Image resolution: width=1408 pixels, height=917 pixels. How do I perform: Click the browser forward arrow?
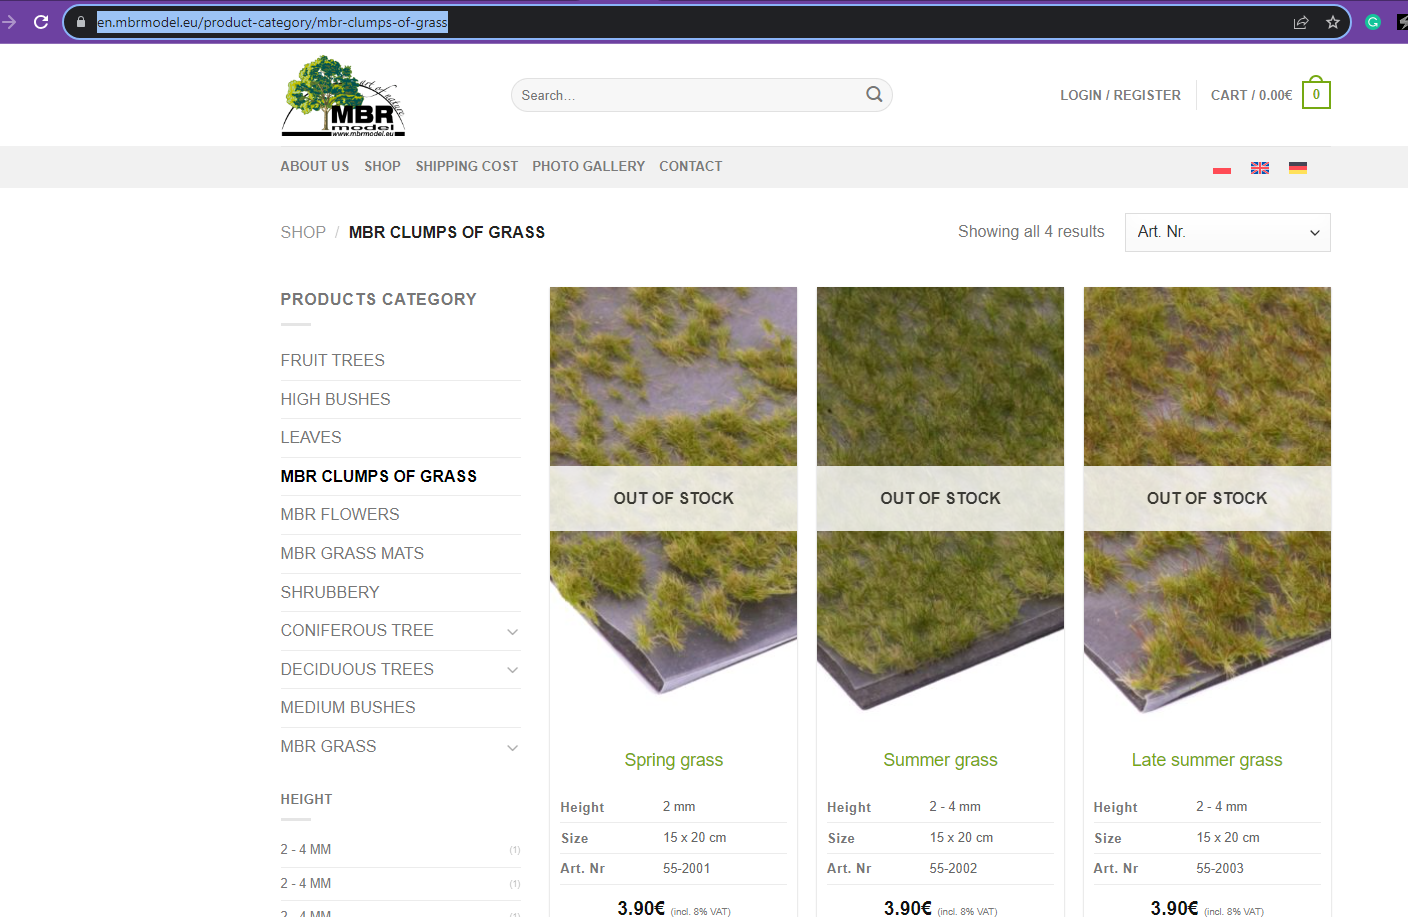pos(9,22)
